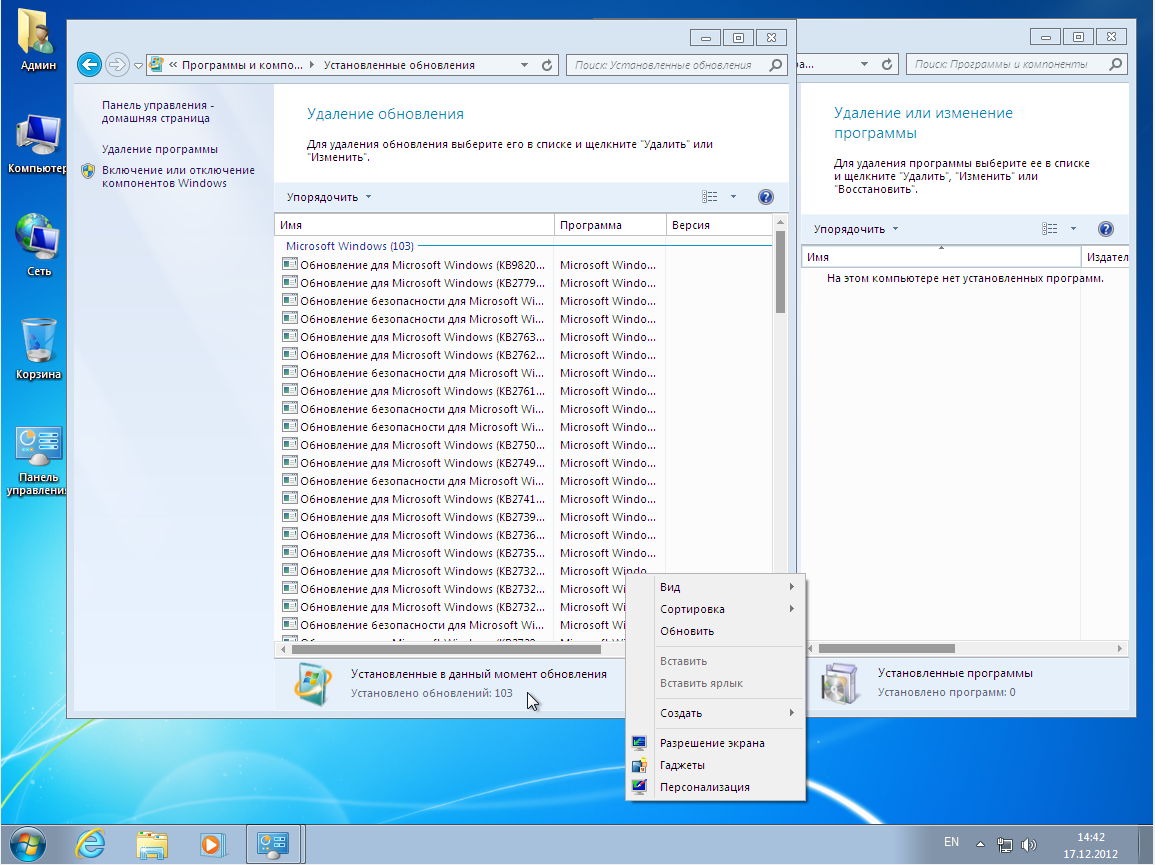
Task: Open Start menu orb
Action: [28, 844]
